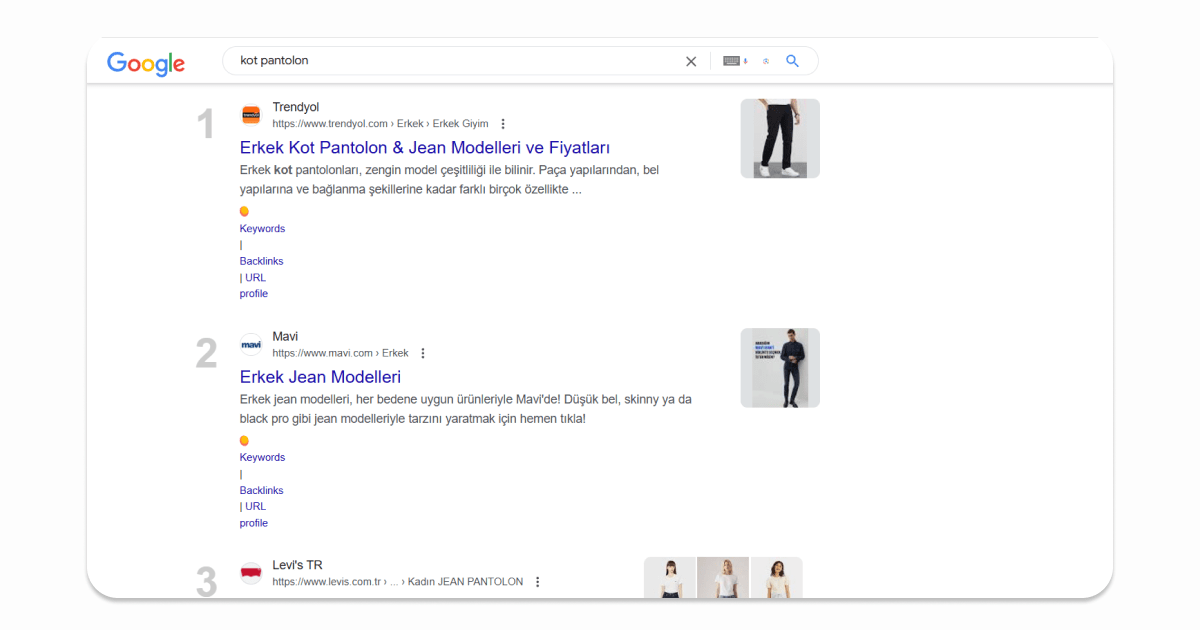Open the three-dot menu beside the Levi's URL
Screen dimensions: 1200x630
click(538, 582)
